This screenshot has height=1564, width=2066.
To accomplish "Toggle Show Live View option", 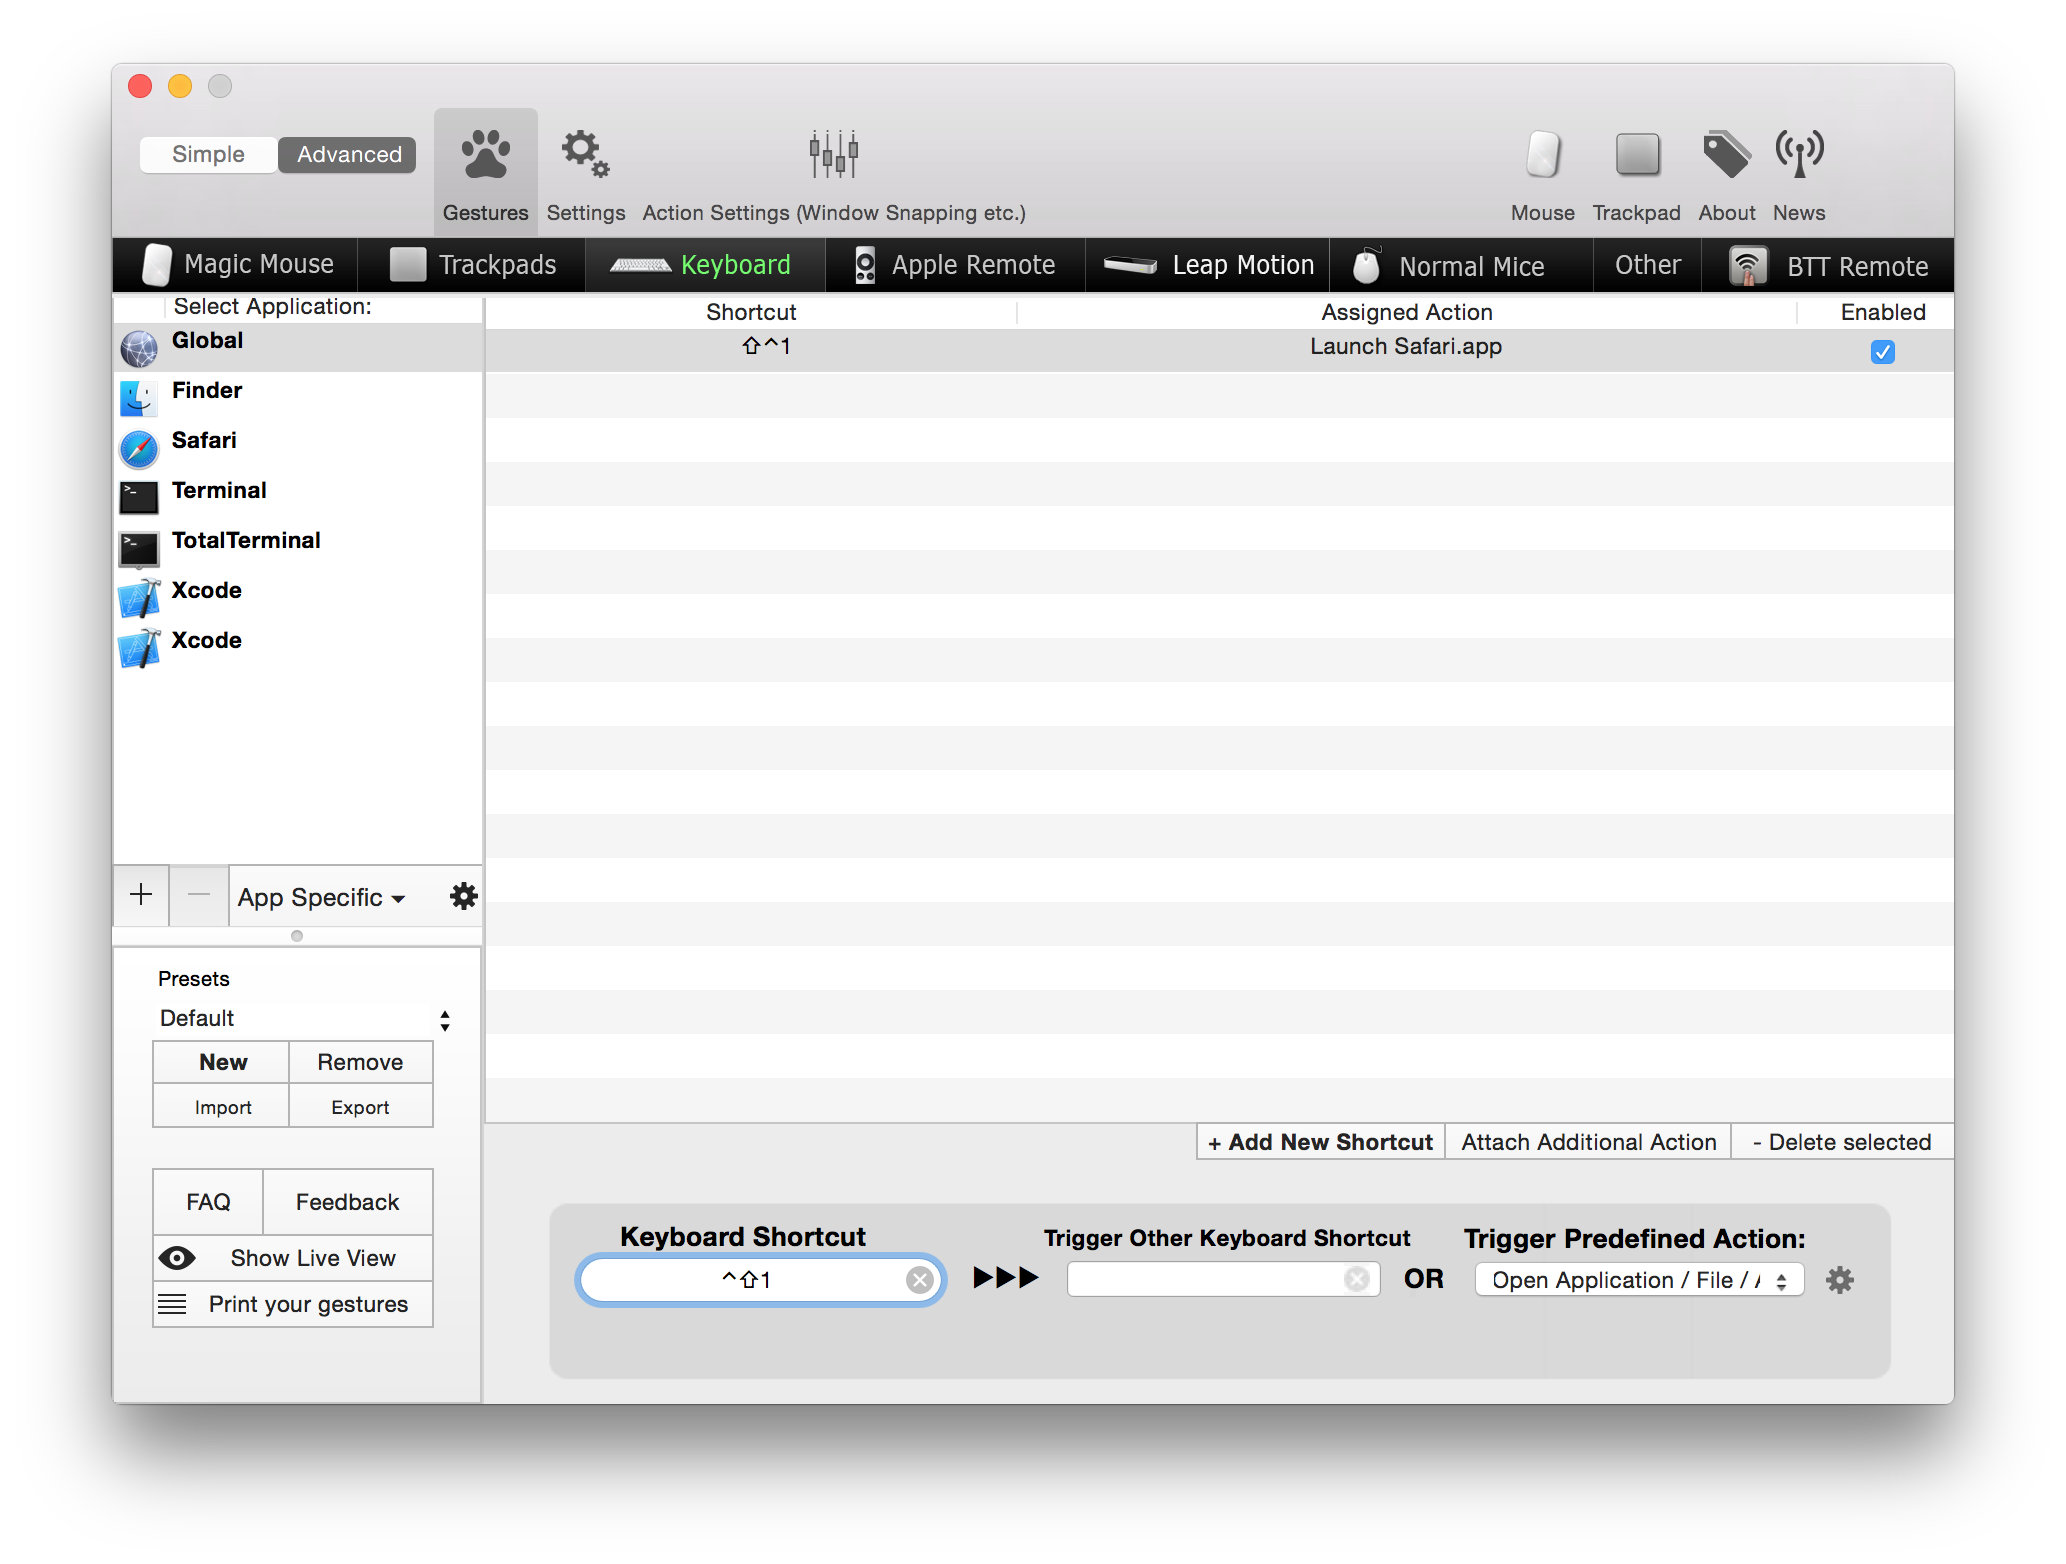I will 292,1255.
